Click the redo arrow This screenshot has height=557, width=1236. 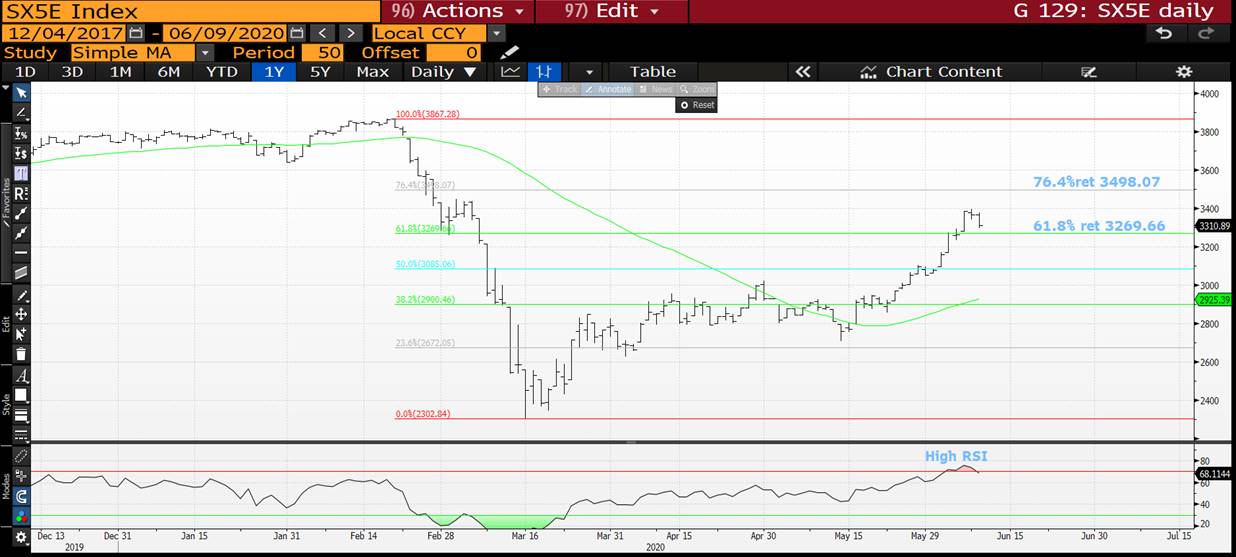pos(1206,33)
